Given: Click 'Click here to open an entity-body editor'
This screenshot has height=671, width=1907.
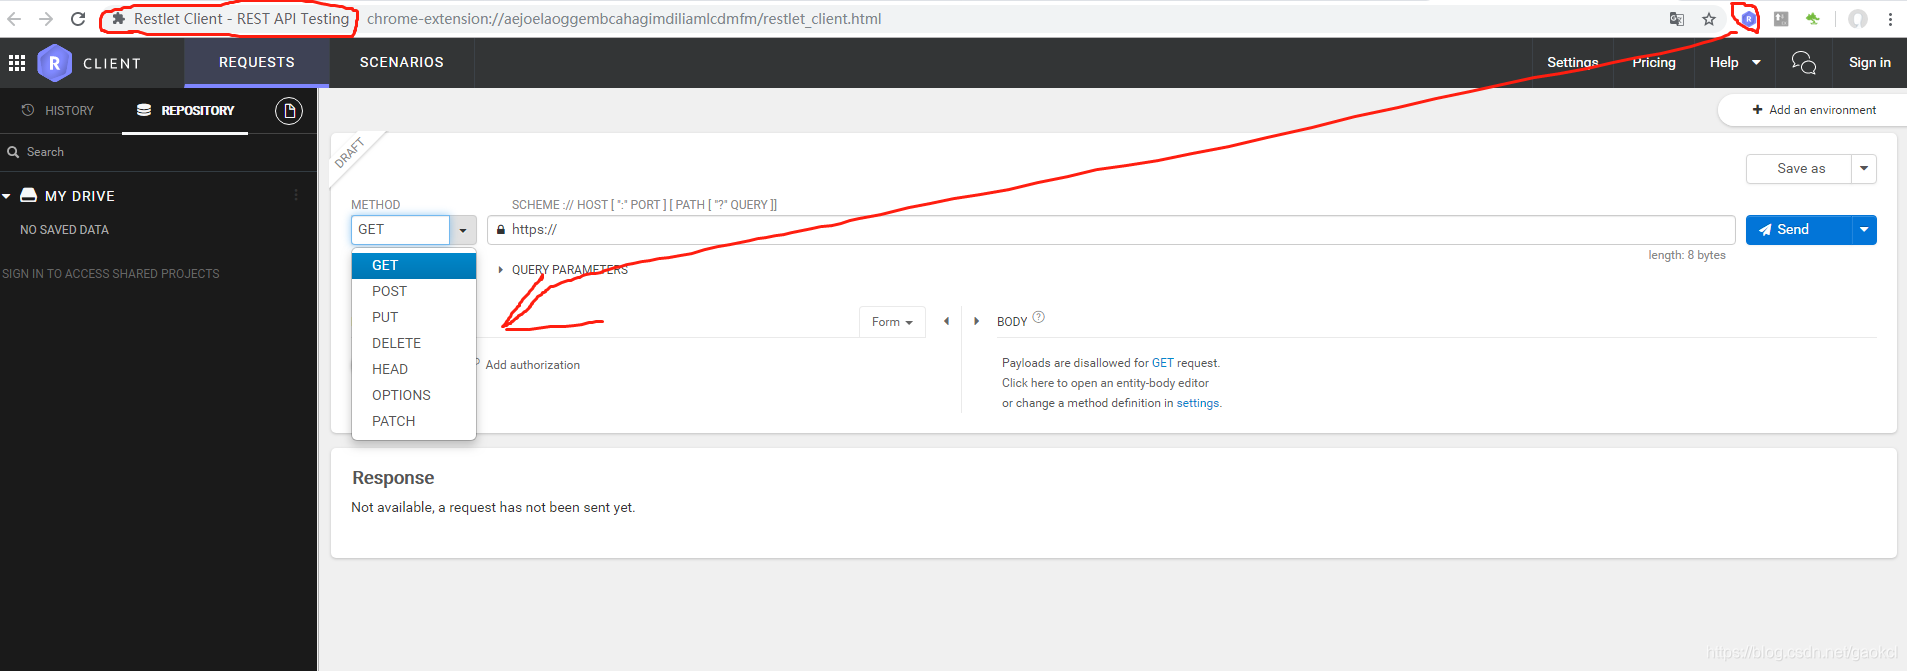Looking at the screenshot, I should (x=1105, y=383).
